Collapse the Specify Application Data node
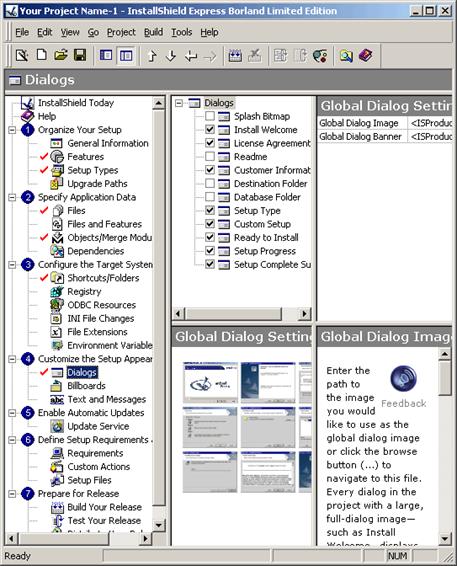The width and height of the screenshot is (457, 566). pyautogui.click(x=12, y=197)
